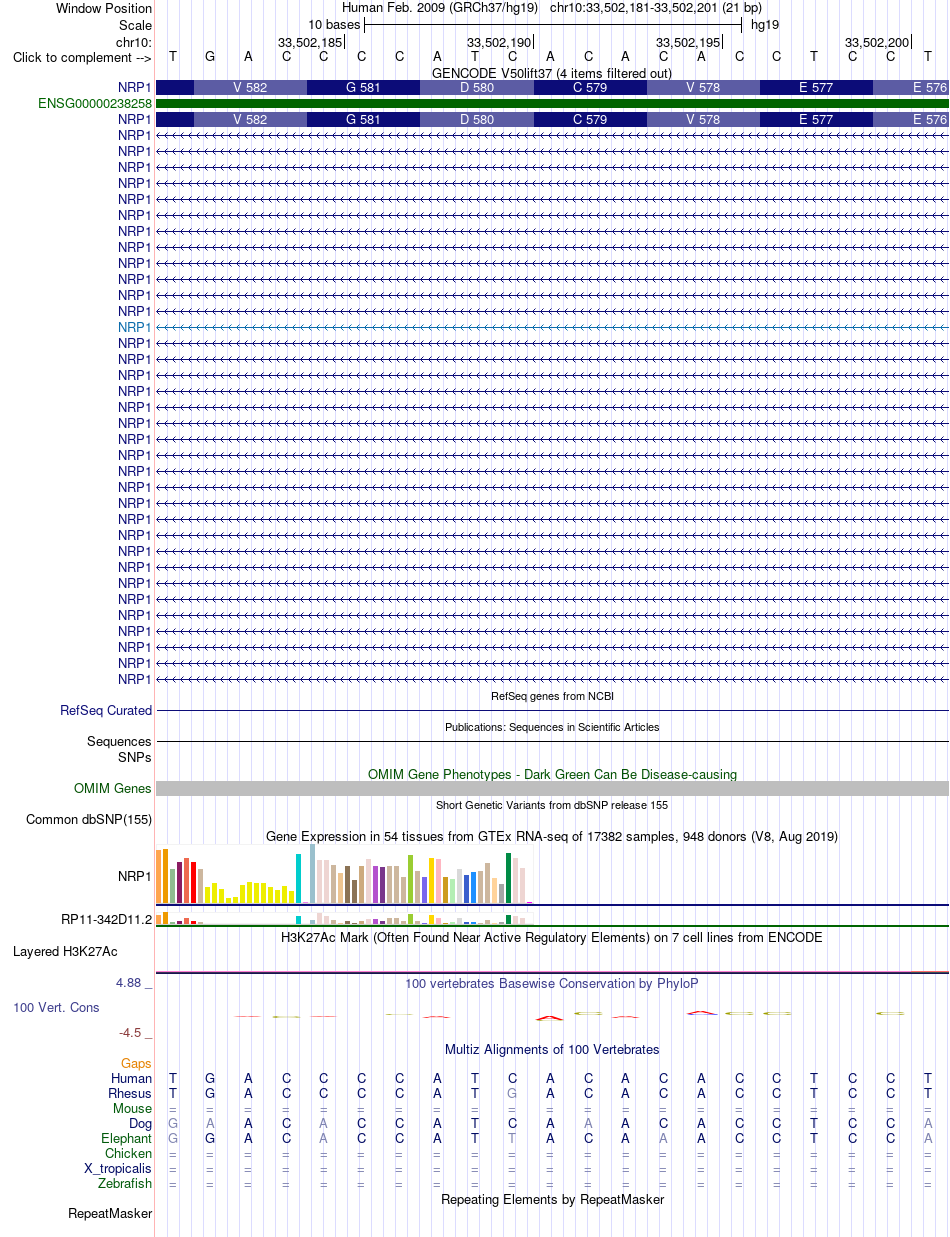Click the NRP1 GTEx expression bar chart
The height and width of the screenshot is (1237, 950).
pyautogui.click(x=344, y=875)
